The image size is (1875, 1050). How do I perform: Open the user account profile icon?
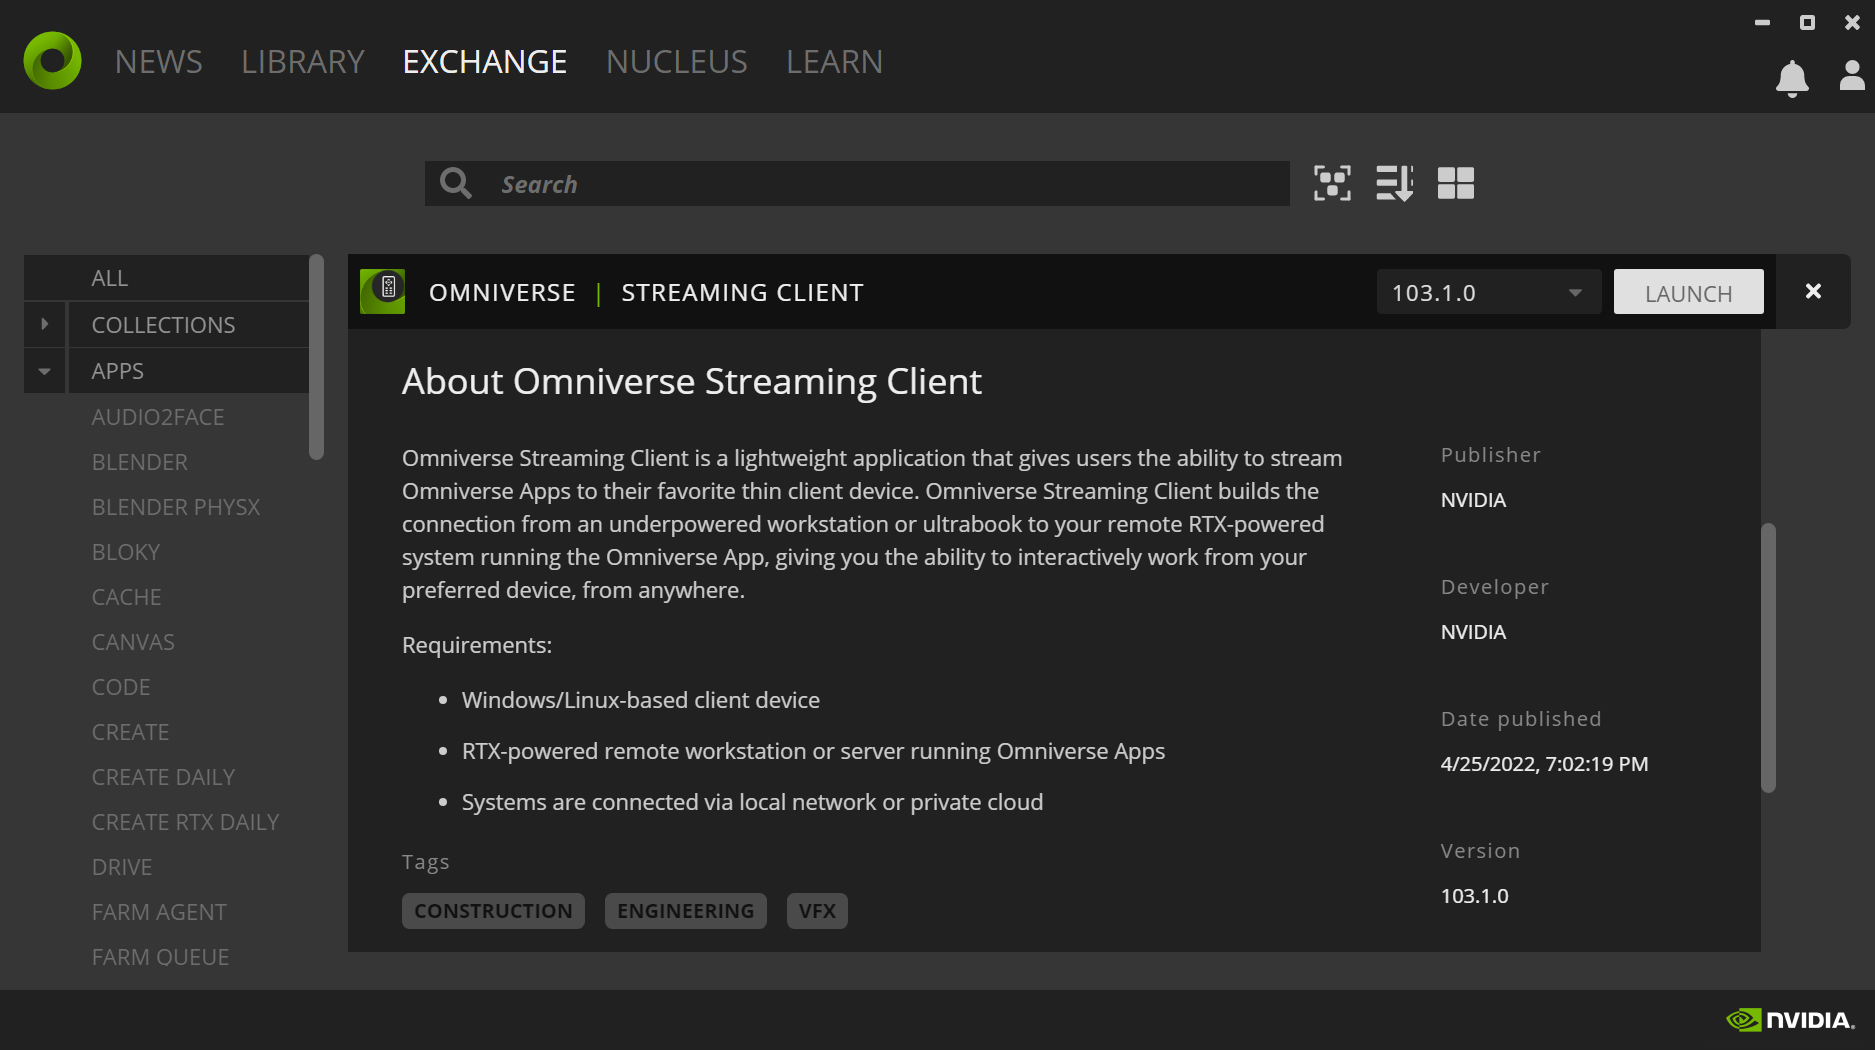(1849, 75)
